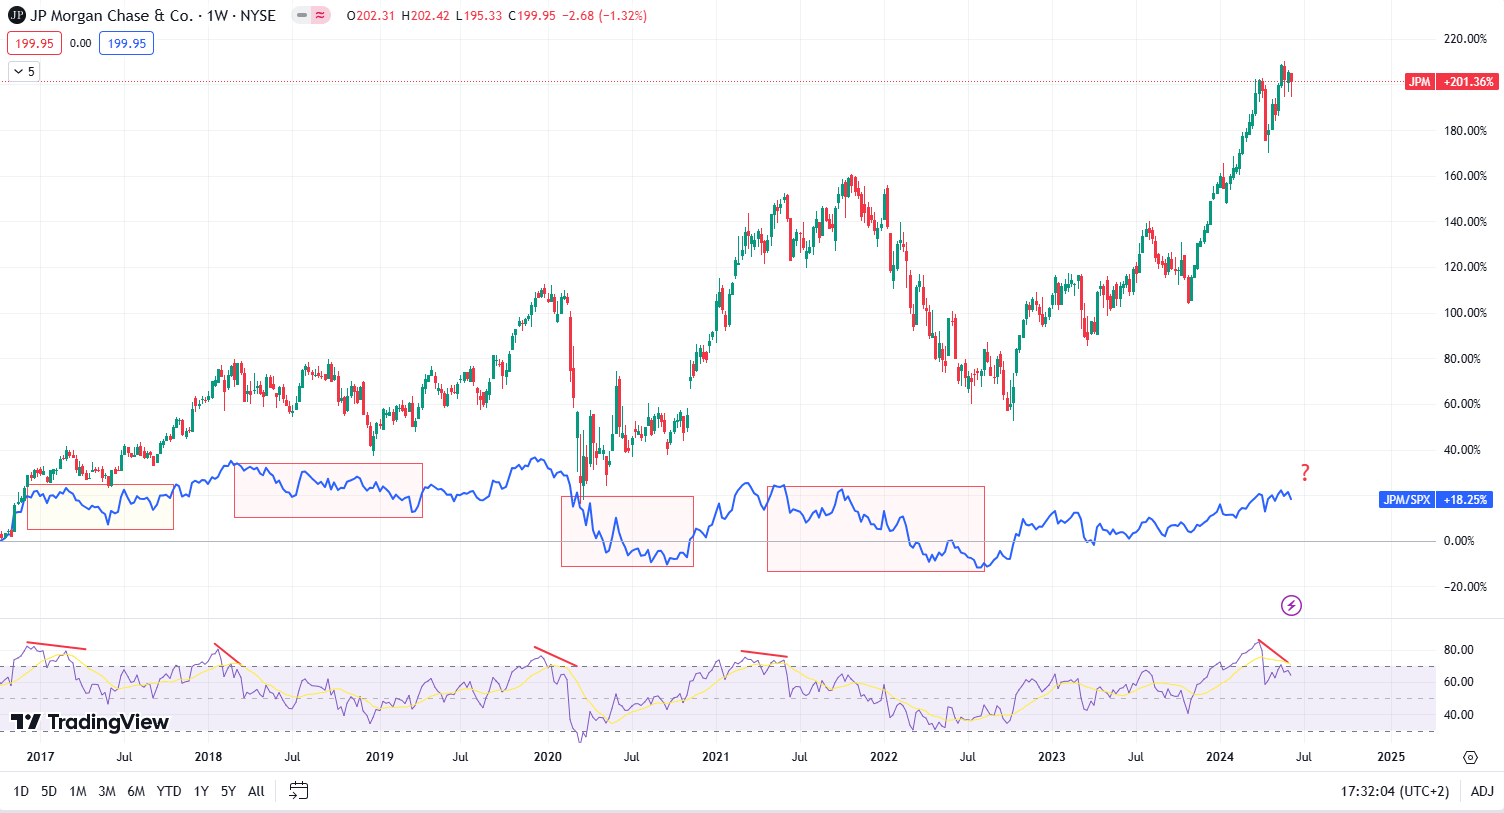
Task: Click the 220.00% price axis label
Action: coord(1465,39)
